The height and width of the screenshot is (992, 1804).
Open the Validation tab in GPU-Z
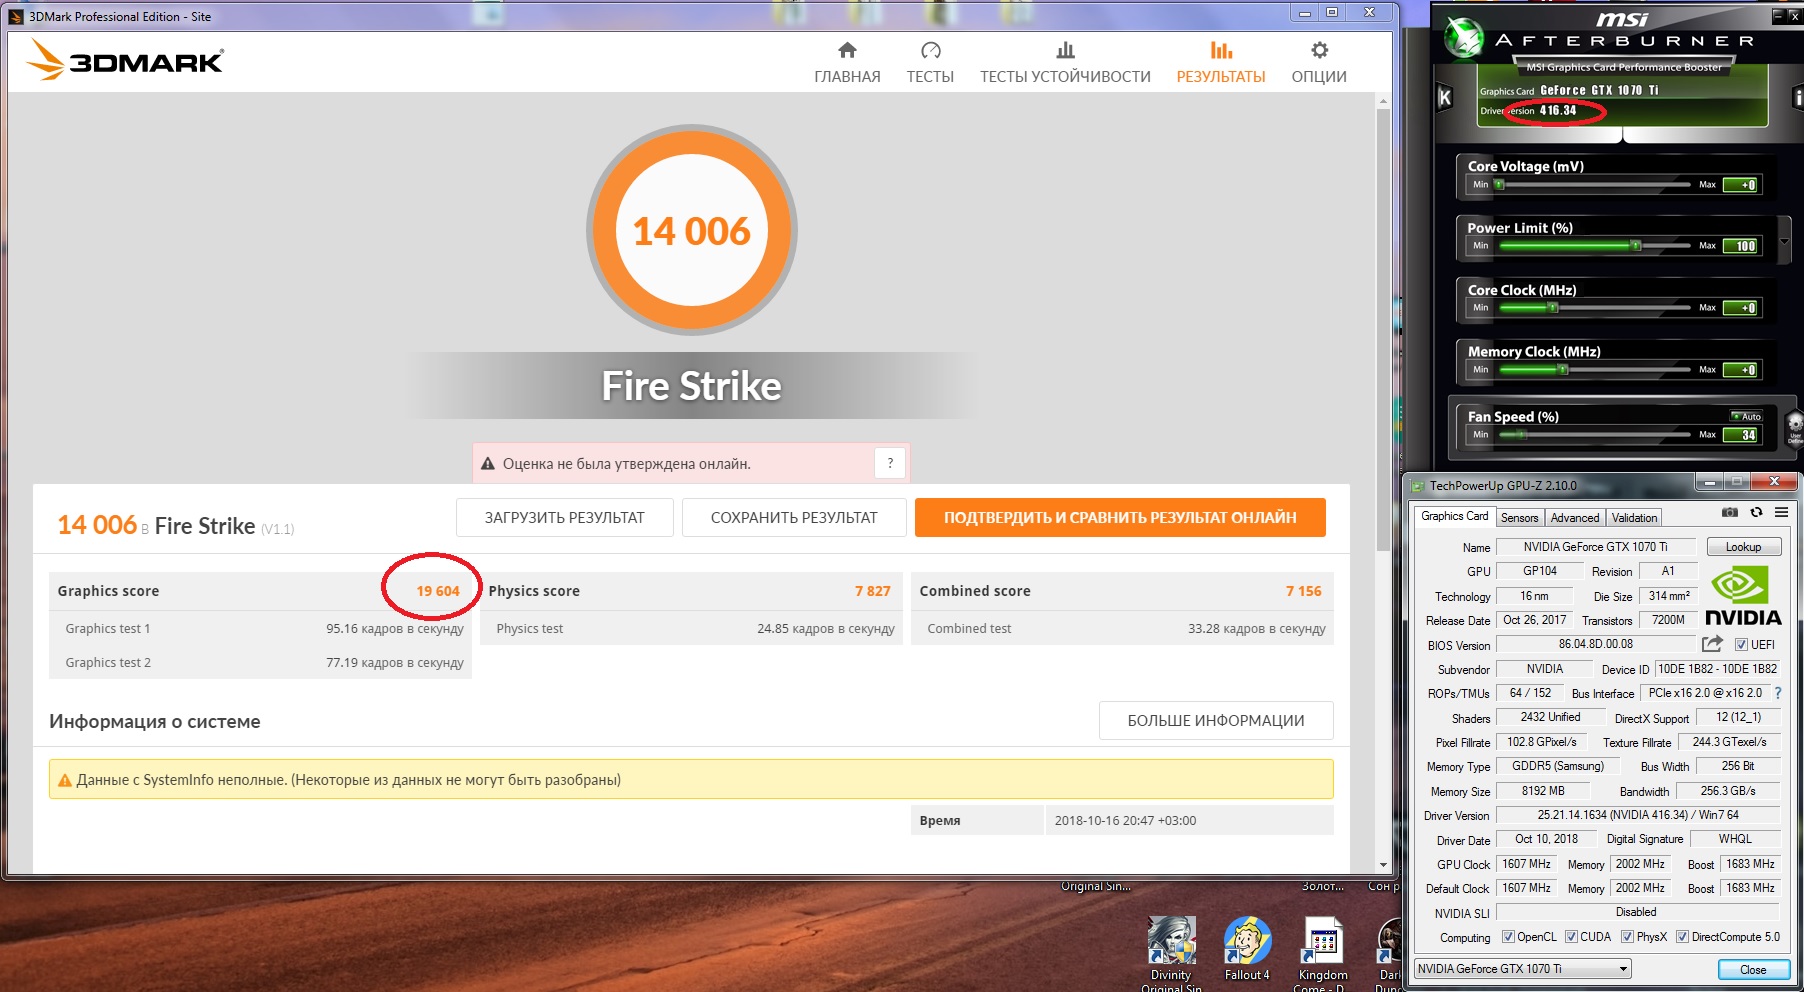click(1634, 518)
